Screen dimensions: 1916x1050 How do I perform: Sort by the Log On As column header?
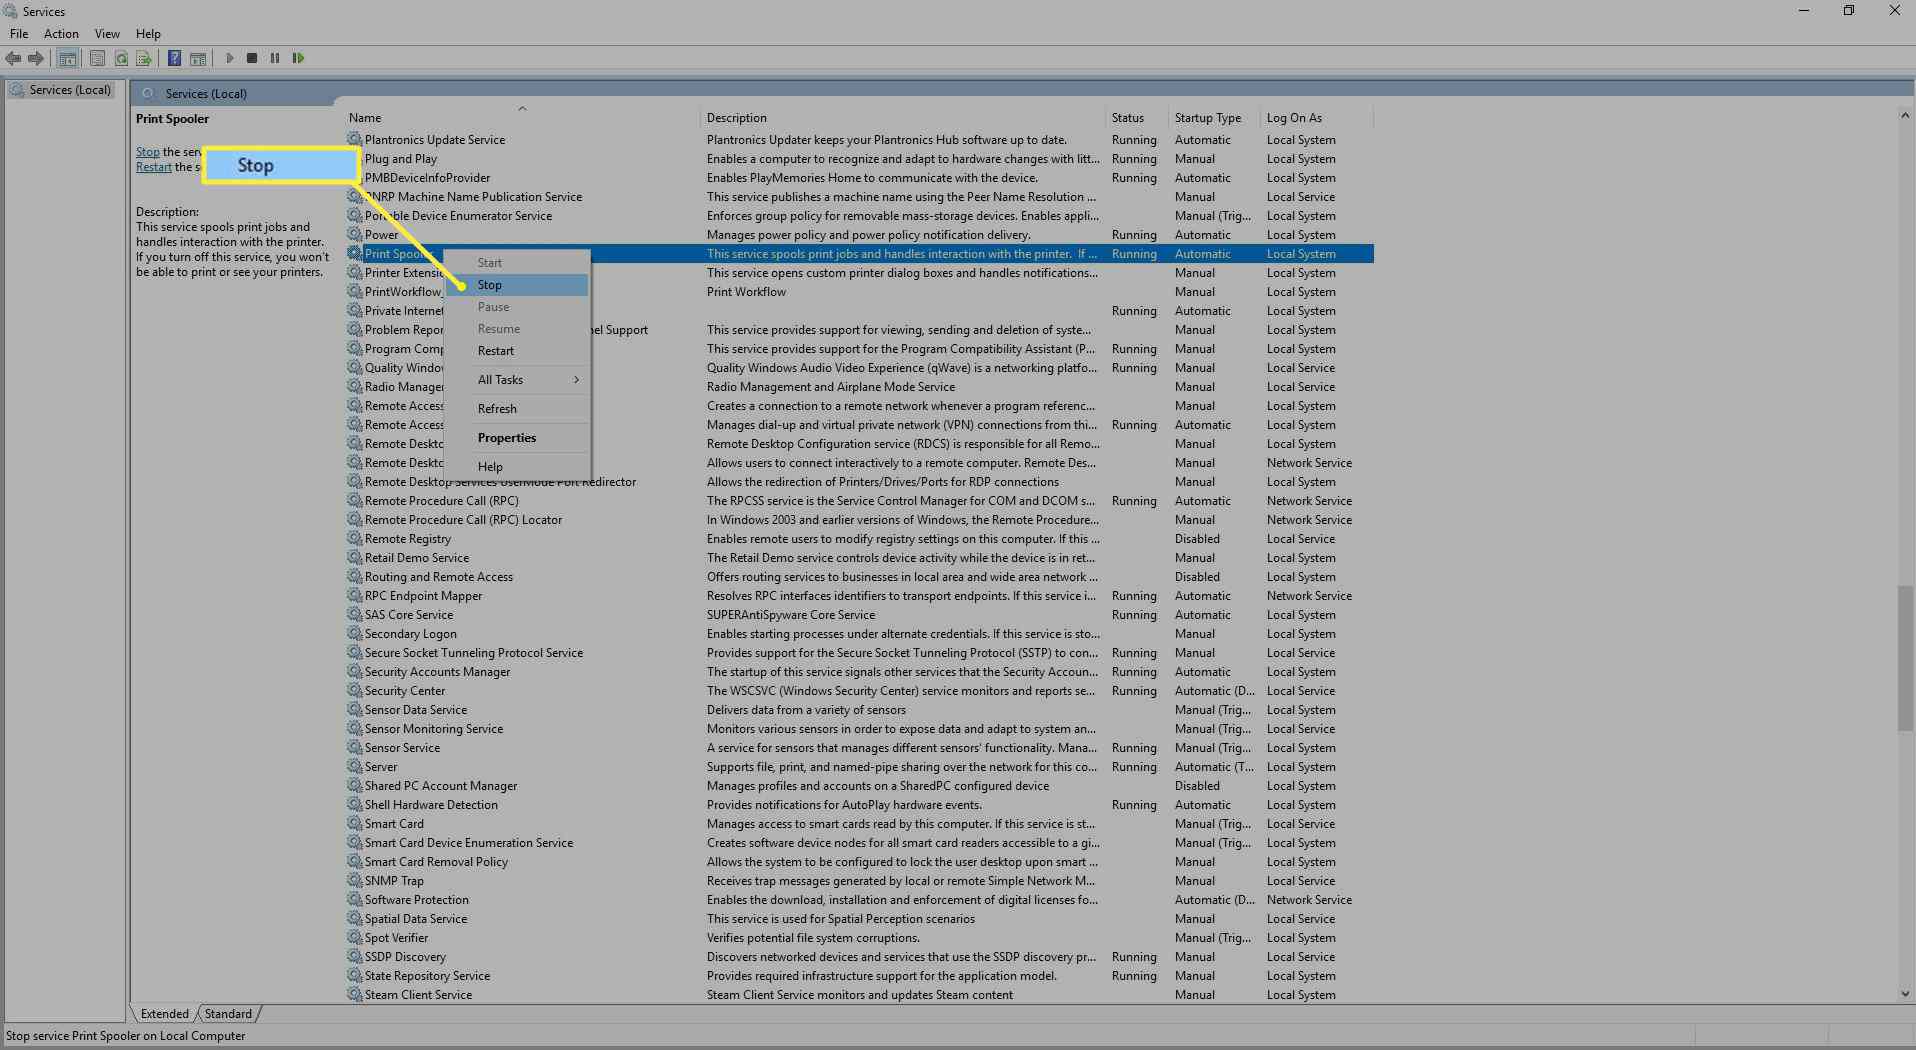pyautogui.click(x=1317, y=117)
